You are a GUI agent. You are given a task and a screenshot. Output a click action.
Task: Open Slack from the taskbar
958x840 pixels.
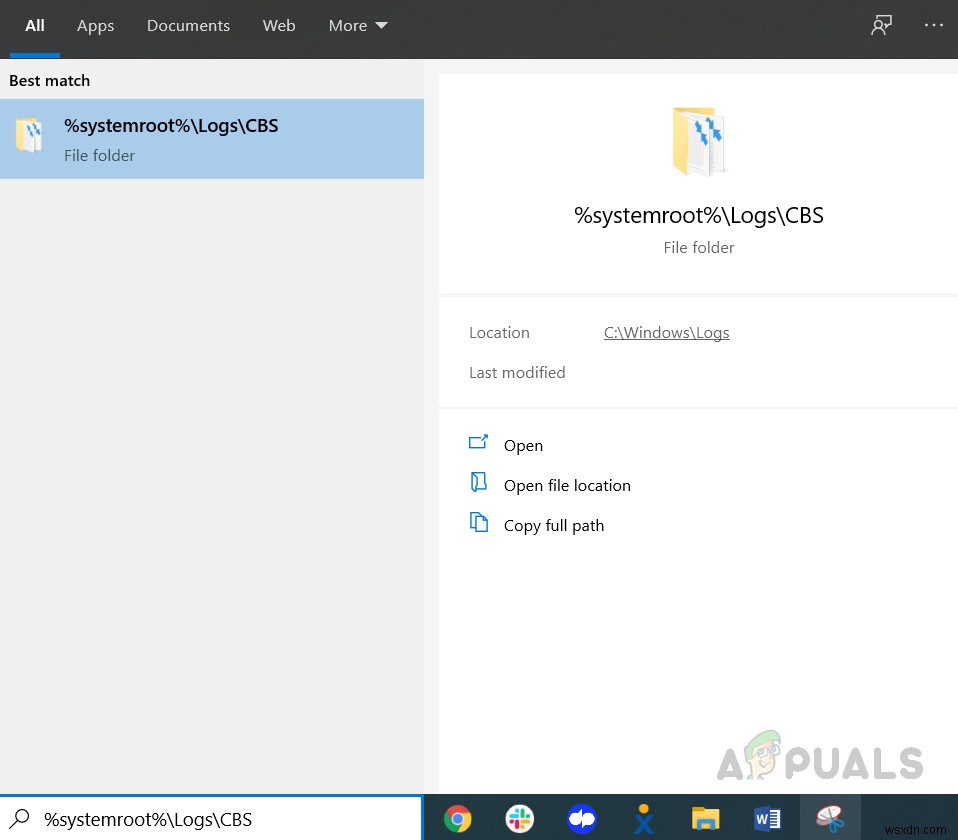519,819
